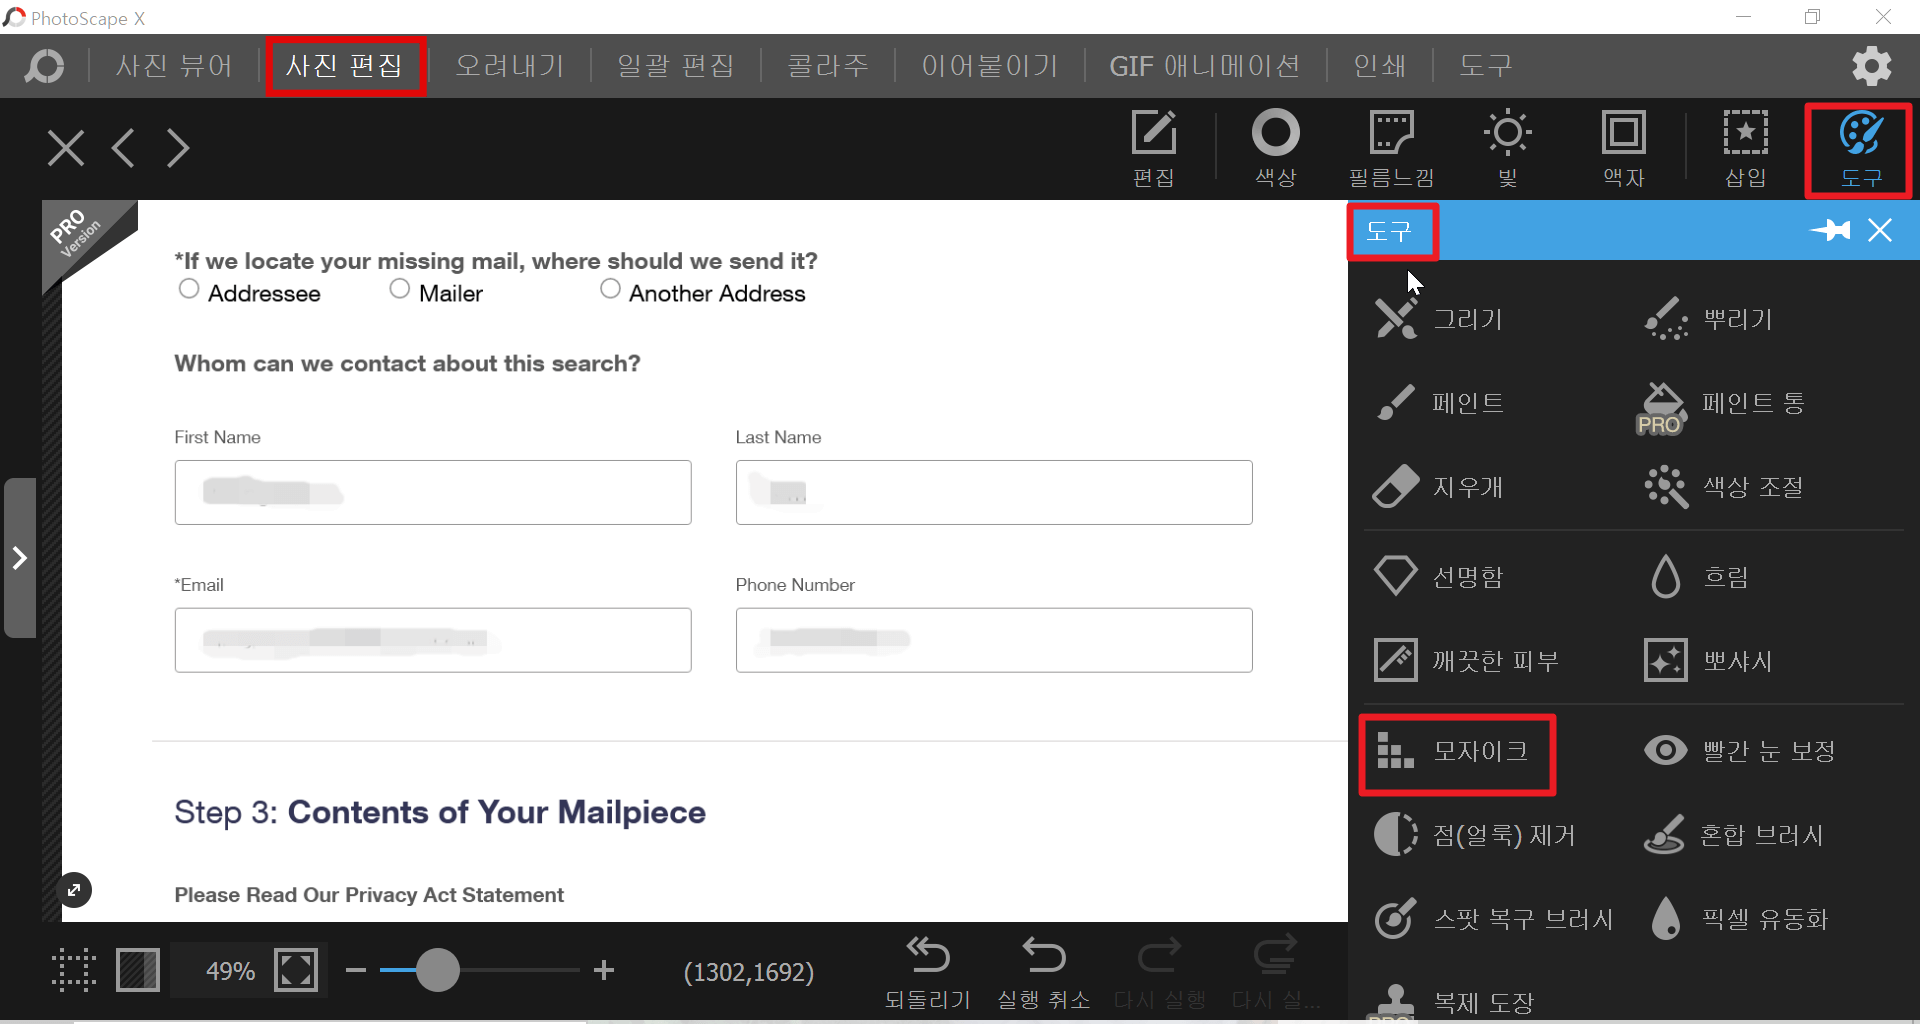1920x1024 pixels.
Task: Open the 편집 edit panel
Action: click(x=1154, y=148)
